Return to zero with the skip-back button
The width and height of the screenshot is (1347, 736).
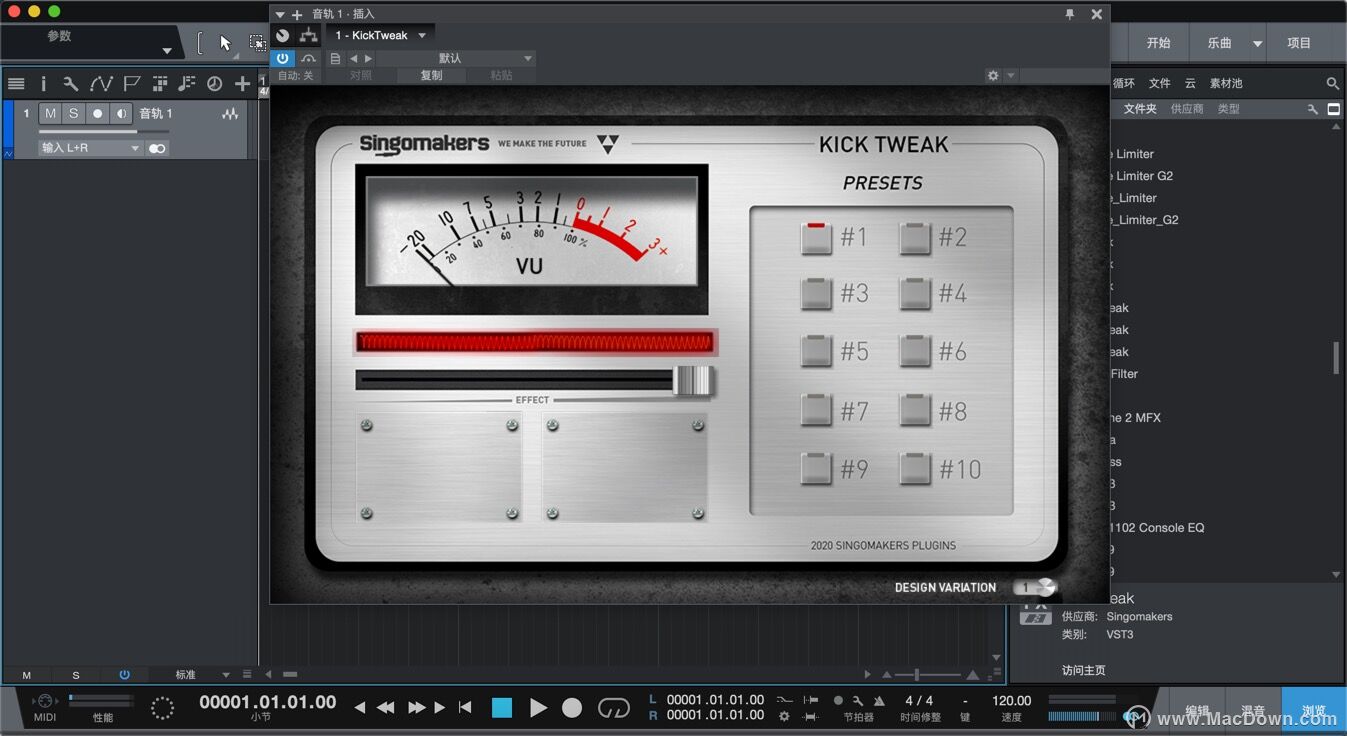coord(465,708)
